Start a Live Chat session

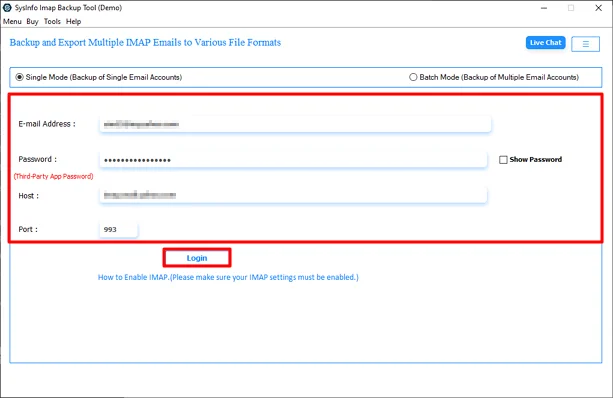click(x=545, y=43)
